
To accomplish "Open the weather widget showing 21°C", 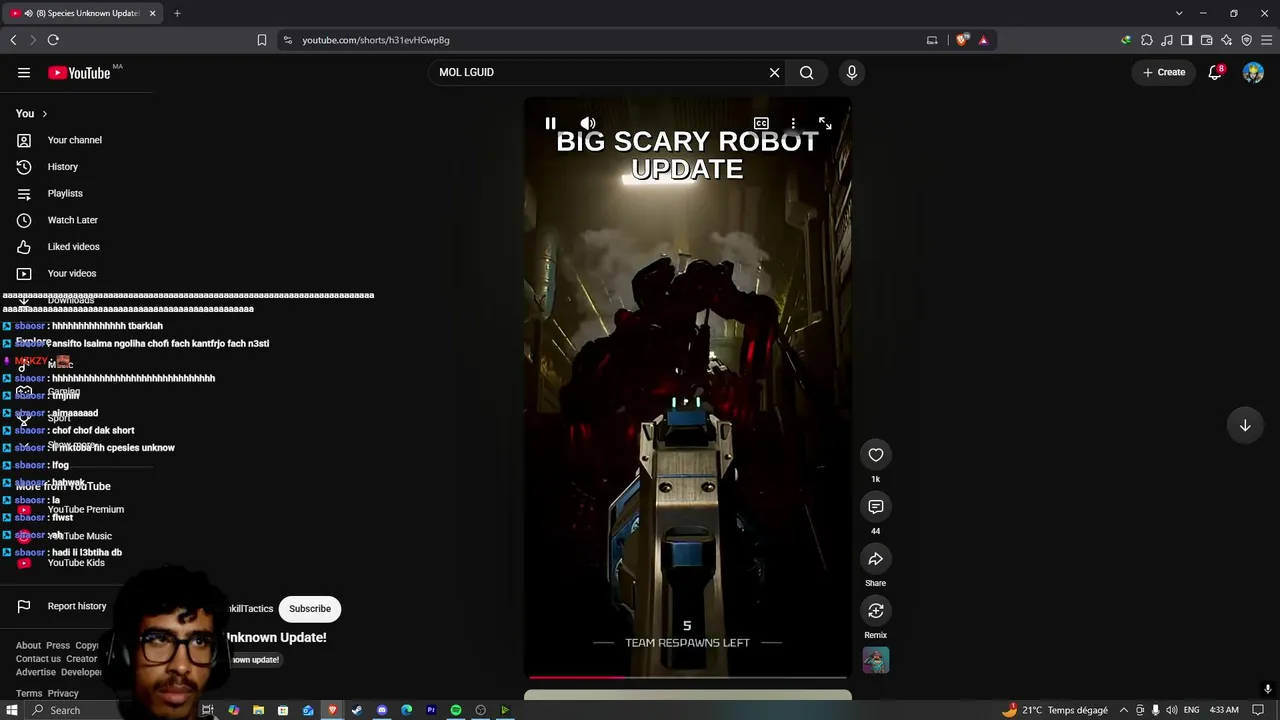I will tap(1054, 710).
